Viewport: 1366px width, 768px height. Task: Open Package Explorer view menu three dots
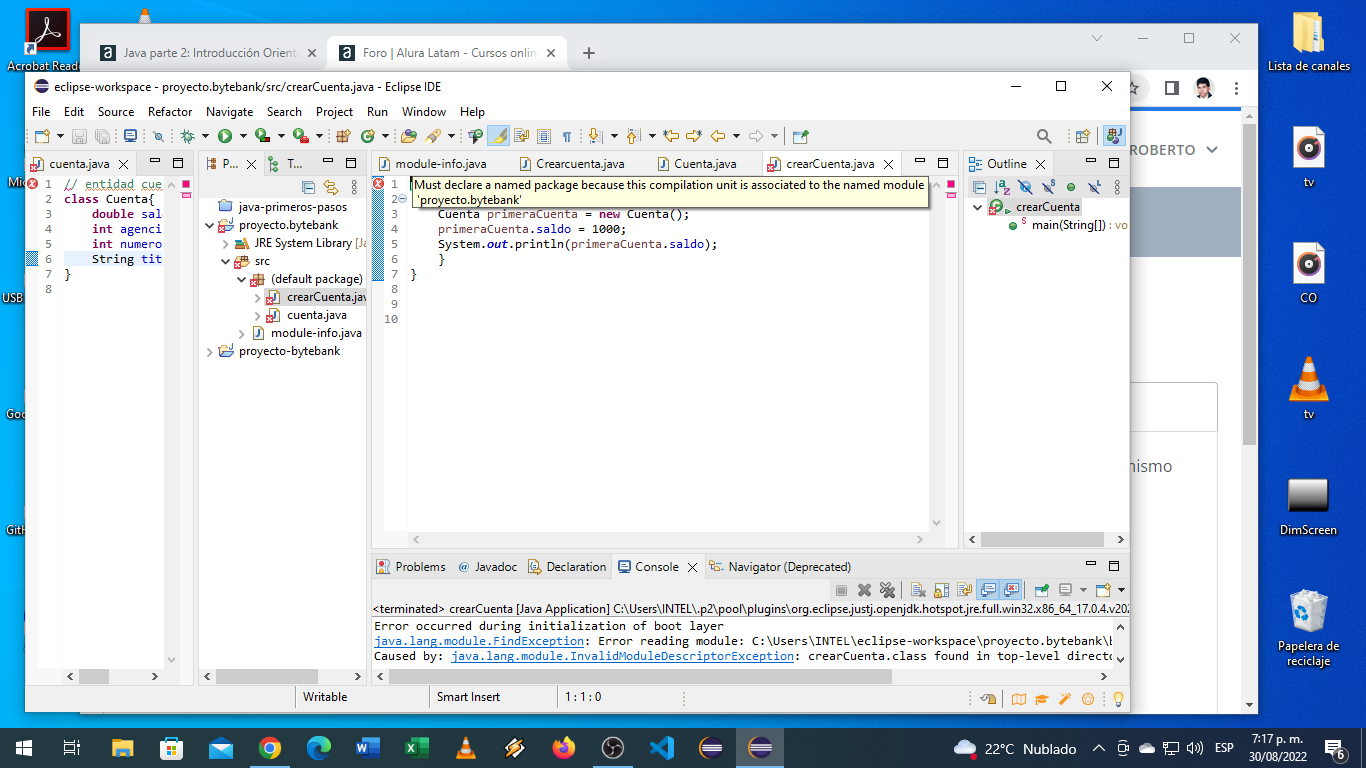(x=354, y=187)
